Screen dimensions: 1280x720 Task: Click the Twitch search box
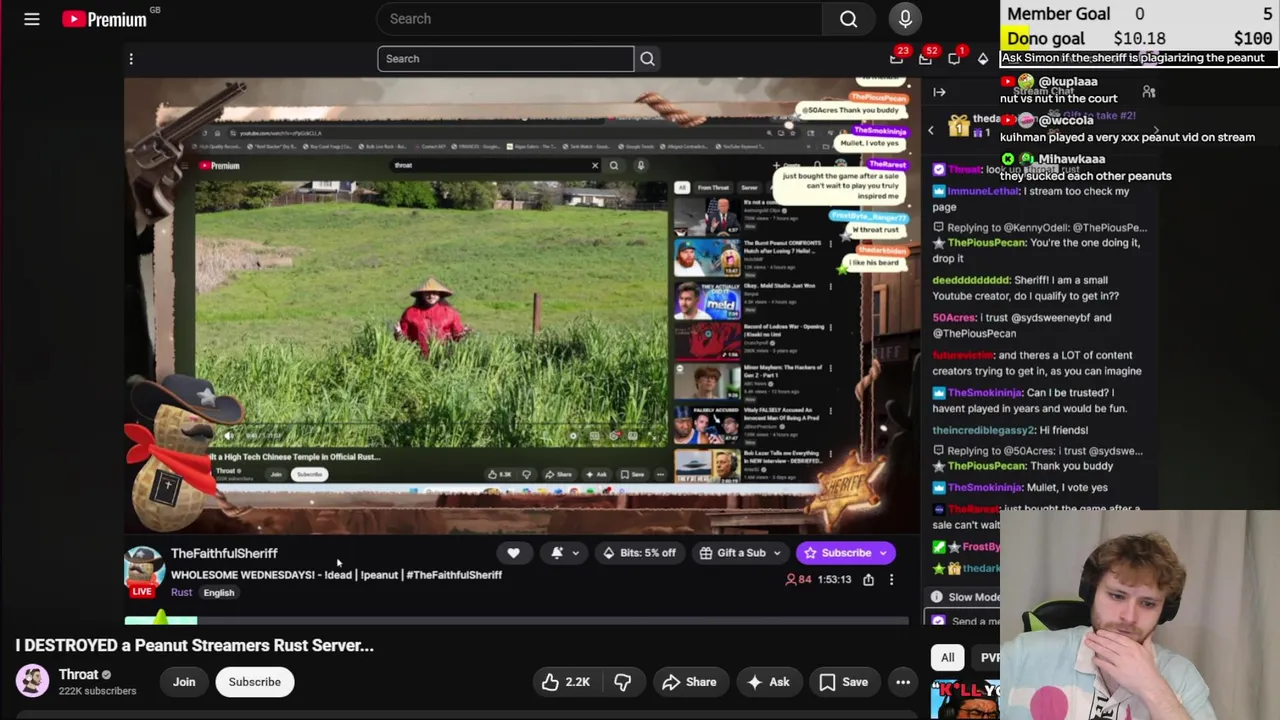506,59
